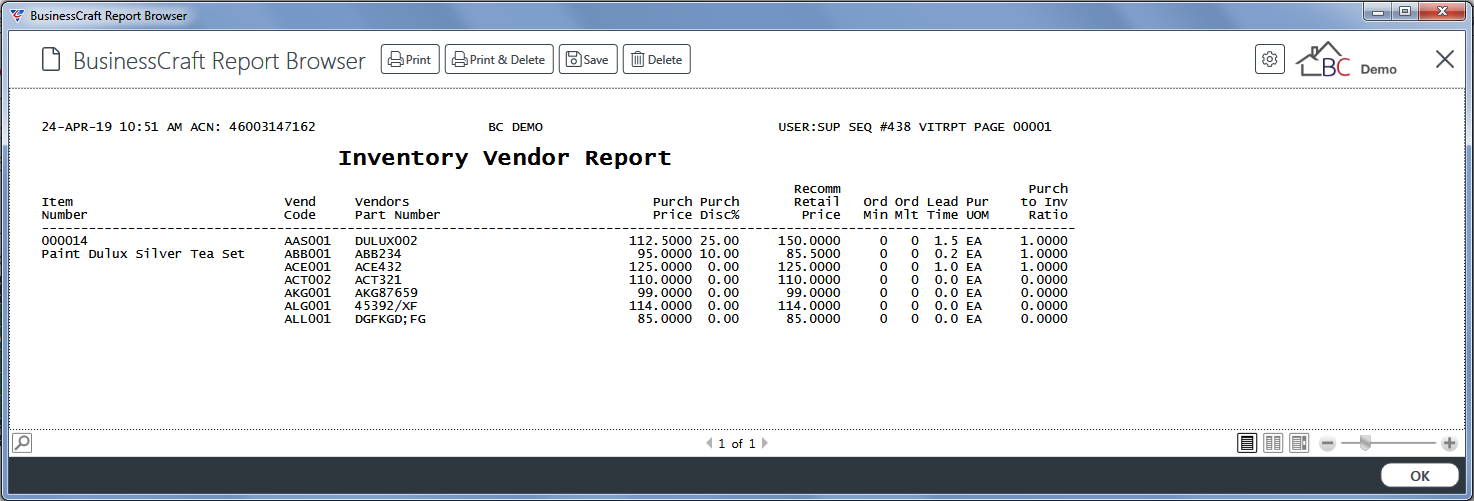Switch to two-page view
Image resolution: width=1474 pixels, height=501 pixels.
point(1273,443)
